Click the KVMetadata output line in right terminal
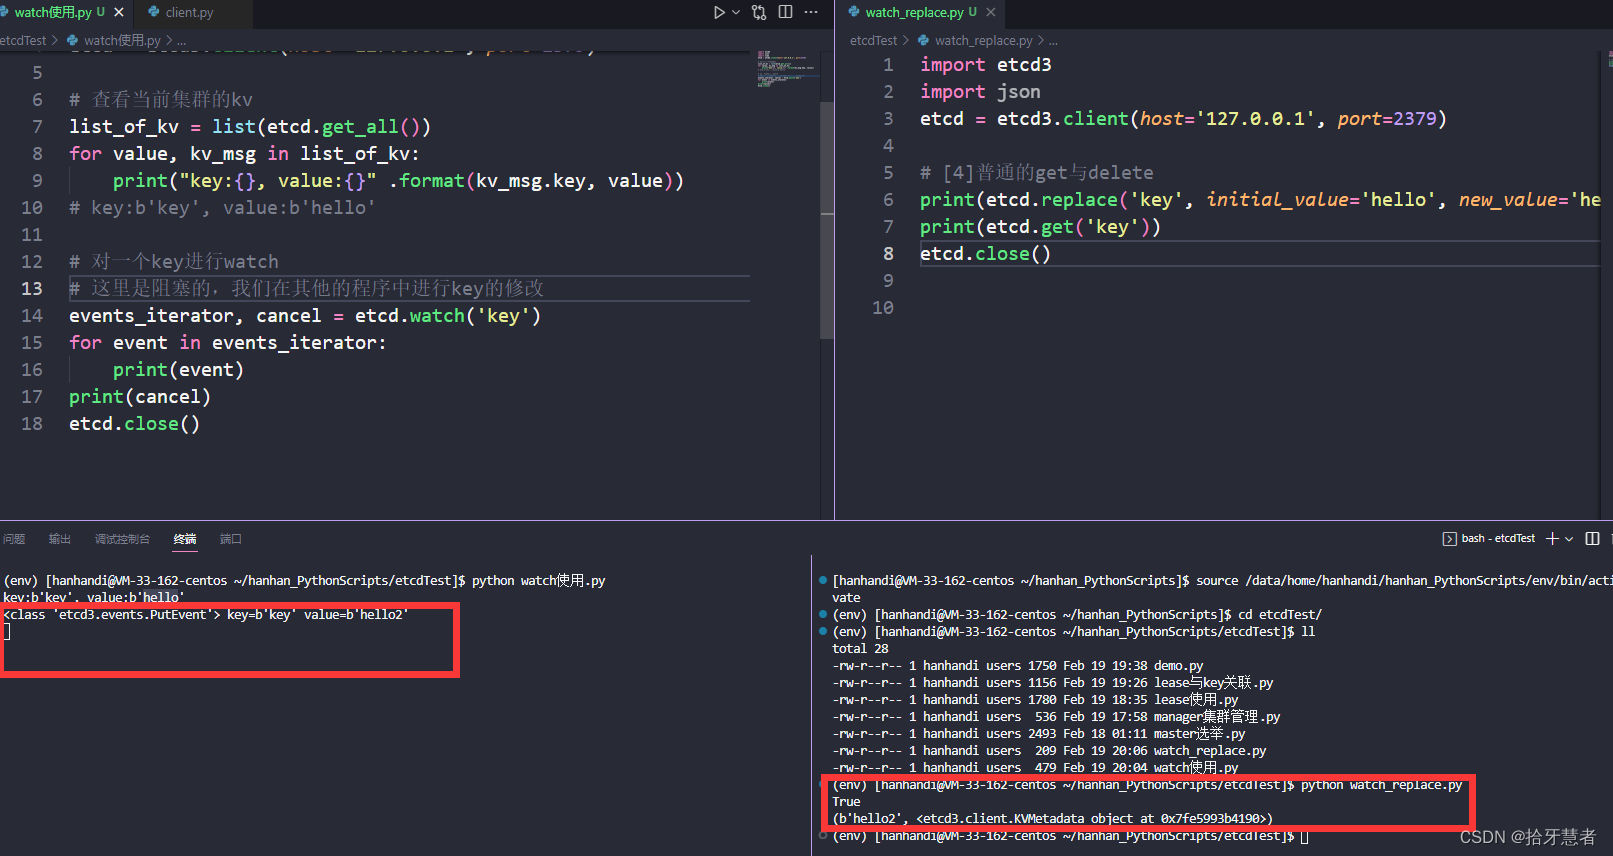 (1052, 819)
